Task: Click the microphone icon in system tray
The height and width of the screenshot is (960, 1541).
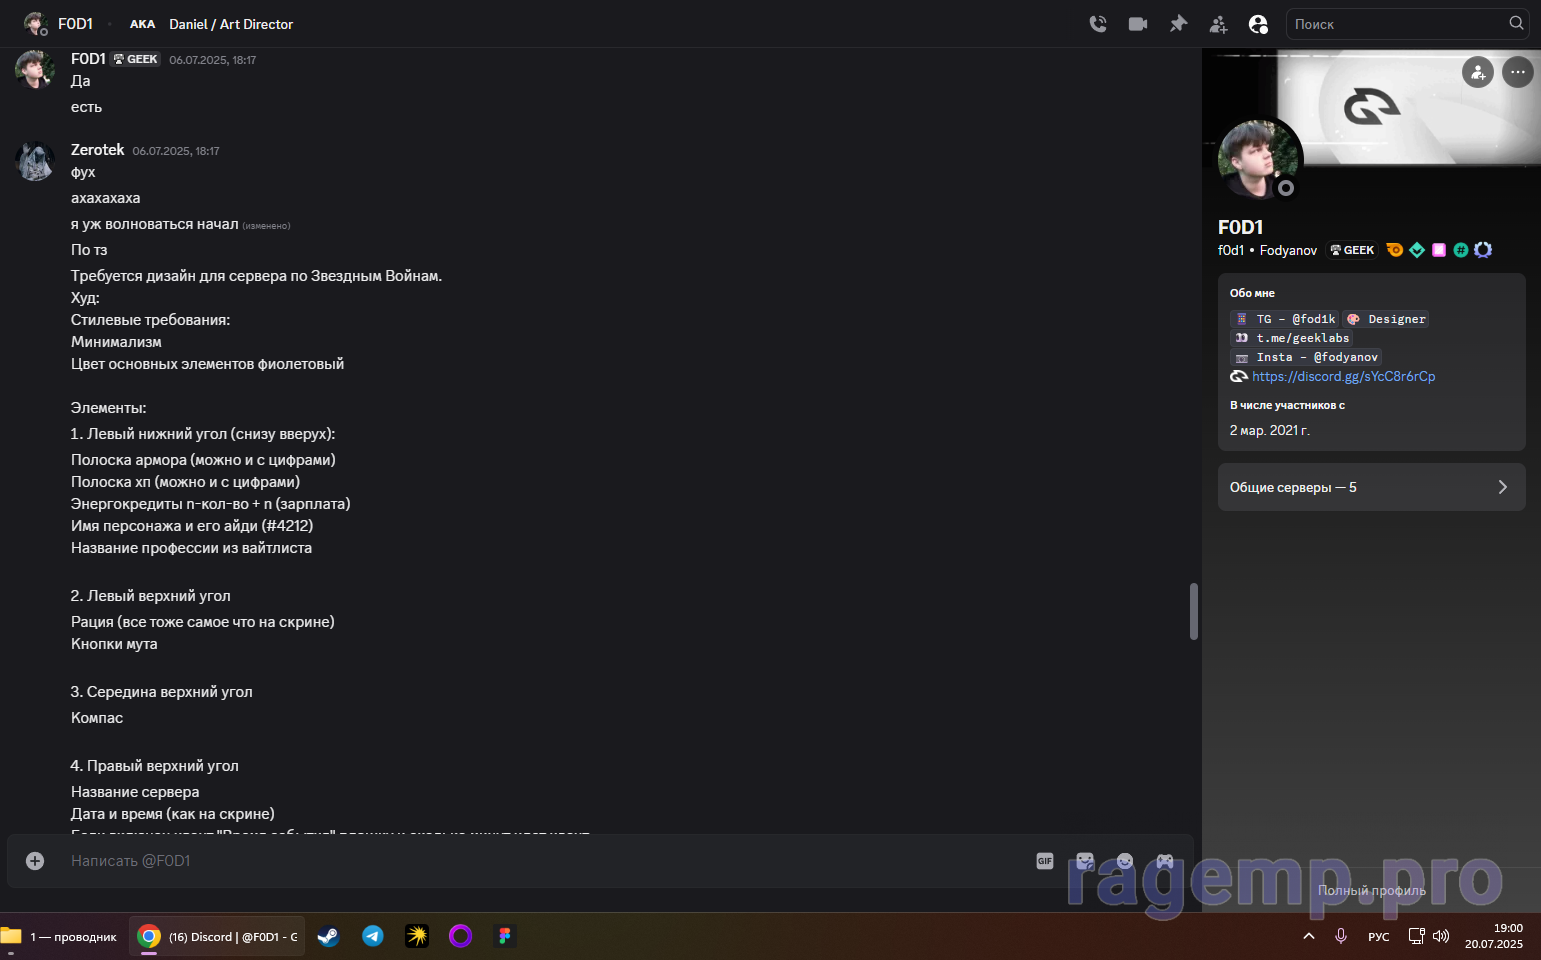Action: click(x=1341, y=937)
